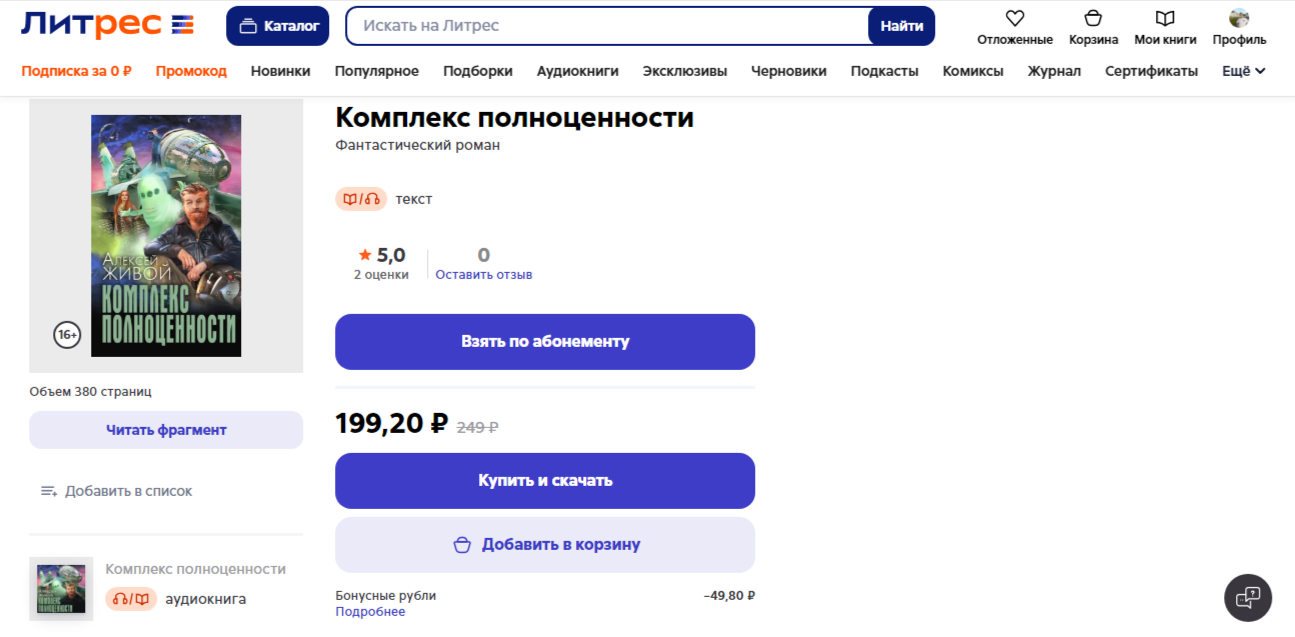
Task: Click the Оставить отзыв link
Action: pyautogui.click(x=484, y=275)
